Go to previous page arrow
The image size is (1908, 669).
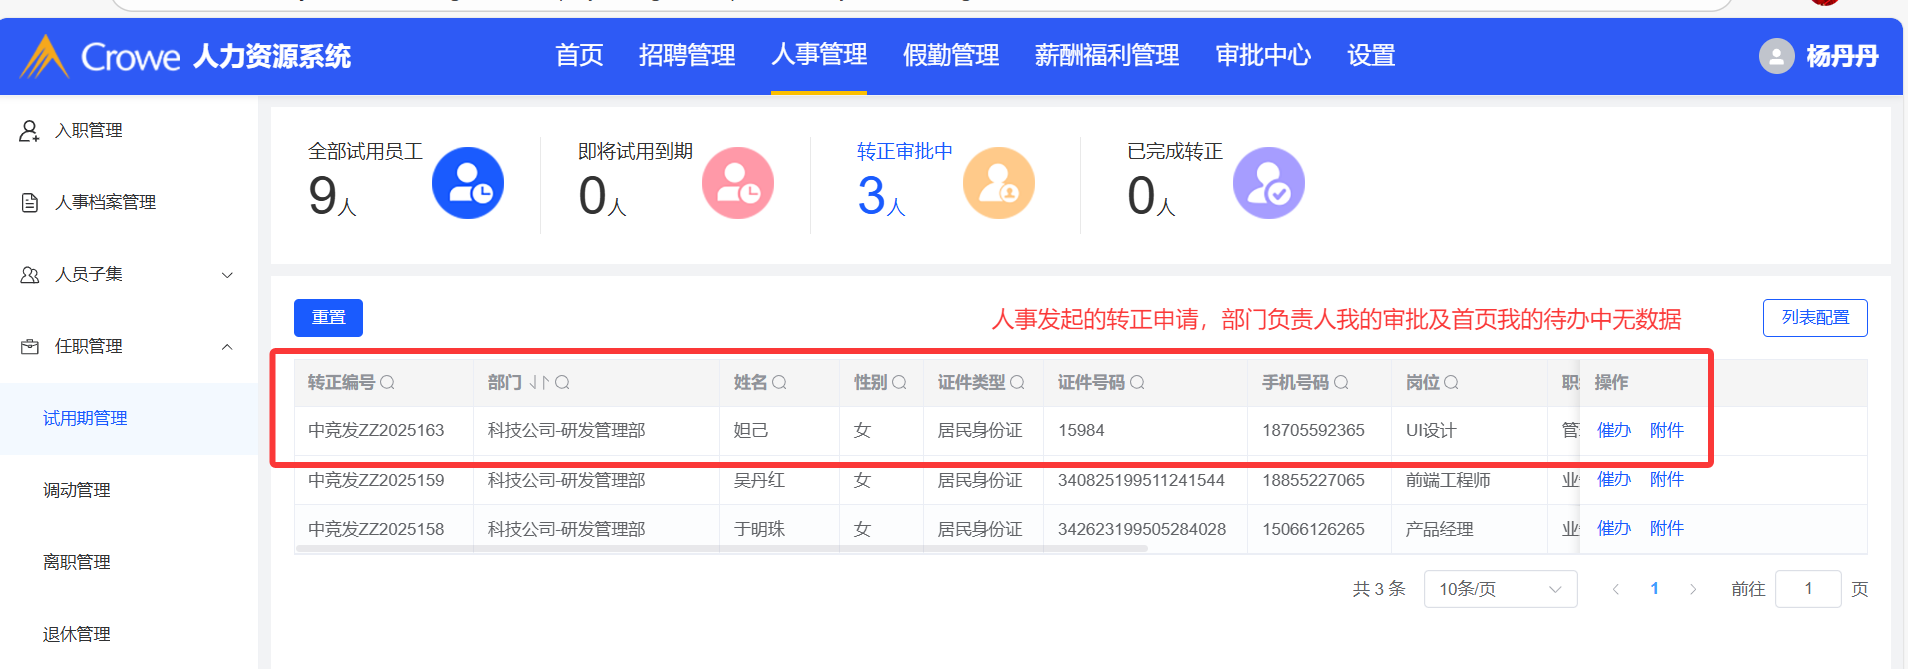pyautogui.click(x=1615, y=589)
